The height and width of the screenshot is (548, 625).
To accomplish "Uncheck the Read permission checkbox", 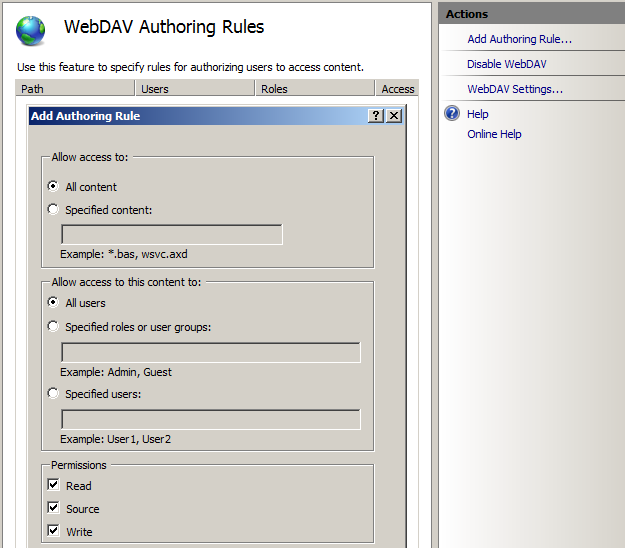I will [x=53, y=485].
